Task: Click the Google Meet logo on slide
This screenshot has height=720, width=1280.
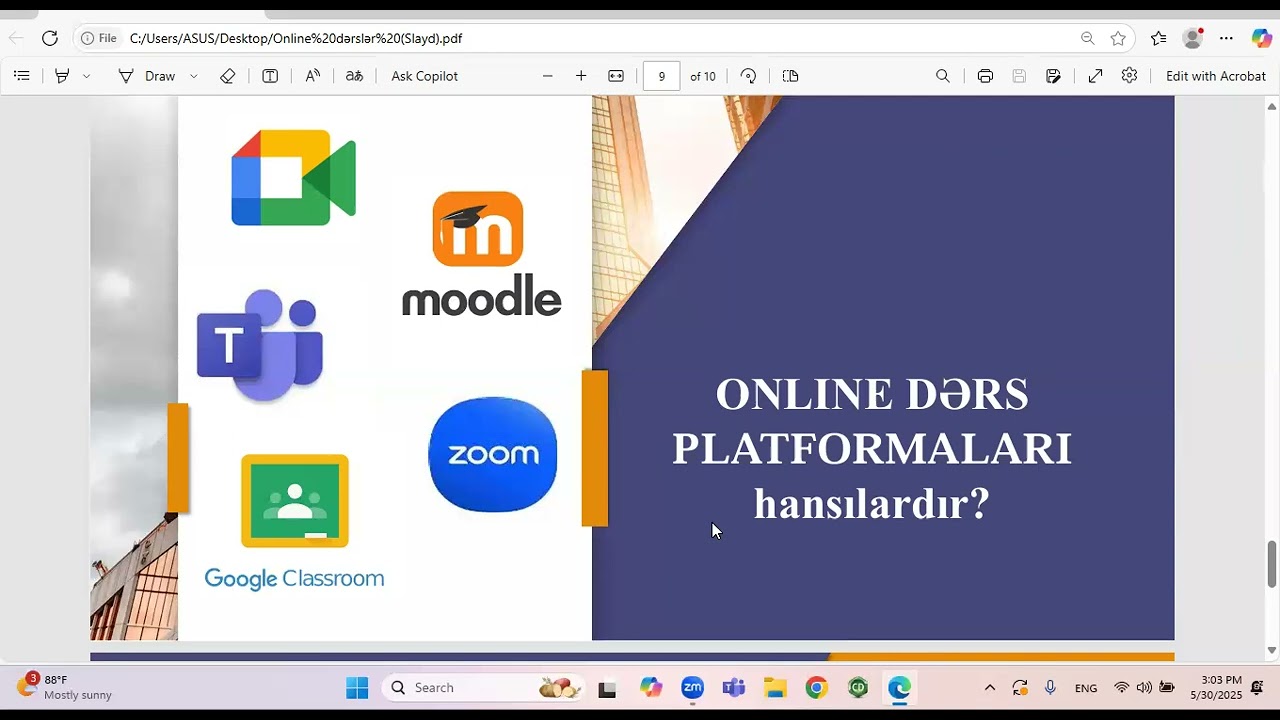Action: pyautogui.click(x=293, y=177)
